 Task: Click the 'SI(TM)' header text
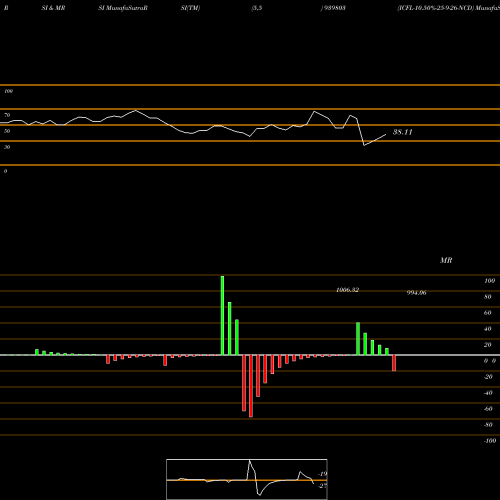coord(190,8)
